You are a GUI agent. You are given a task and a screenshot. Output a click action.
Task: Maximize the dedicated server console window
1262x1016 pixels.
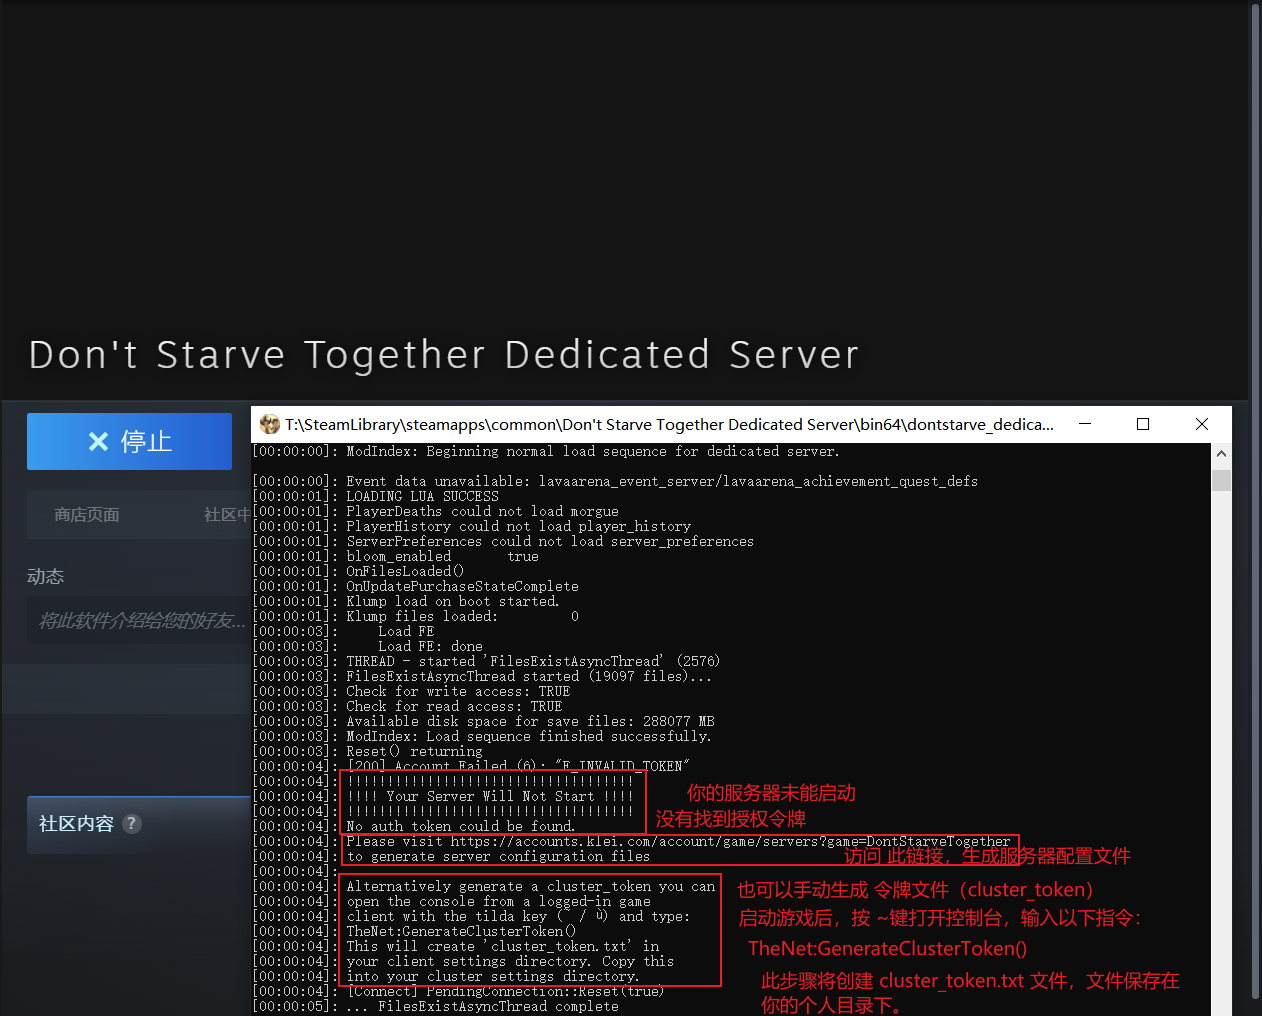[x=1143, y=424]
